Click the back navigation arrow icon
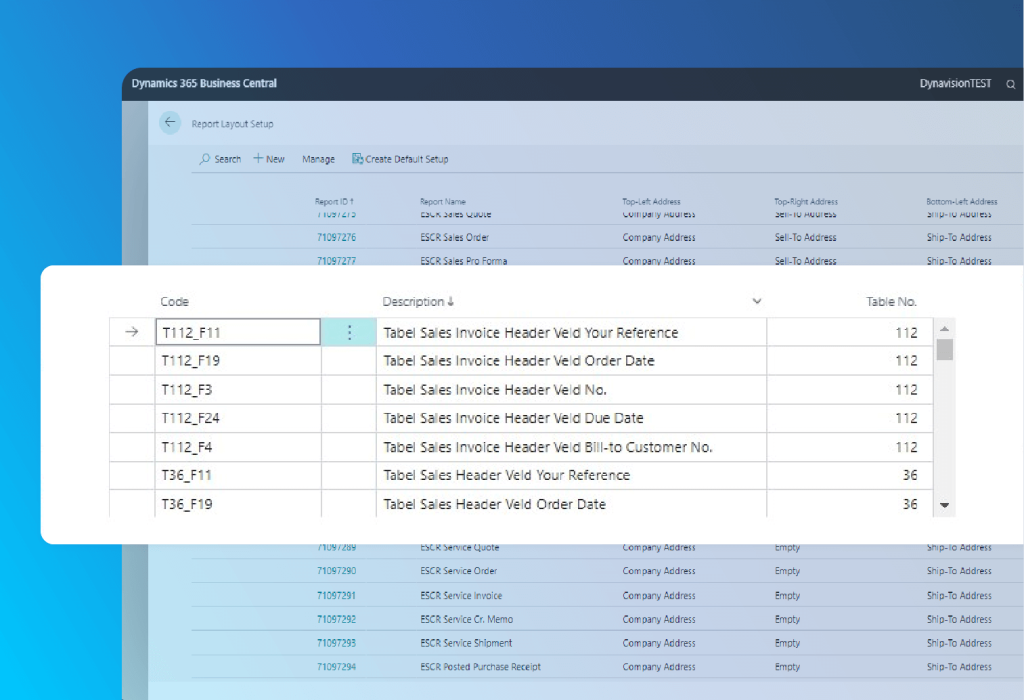This screenshot has width=1024, height=700. (169, 122)
